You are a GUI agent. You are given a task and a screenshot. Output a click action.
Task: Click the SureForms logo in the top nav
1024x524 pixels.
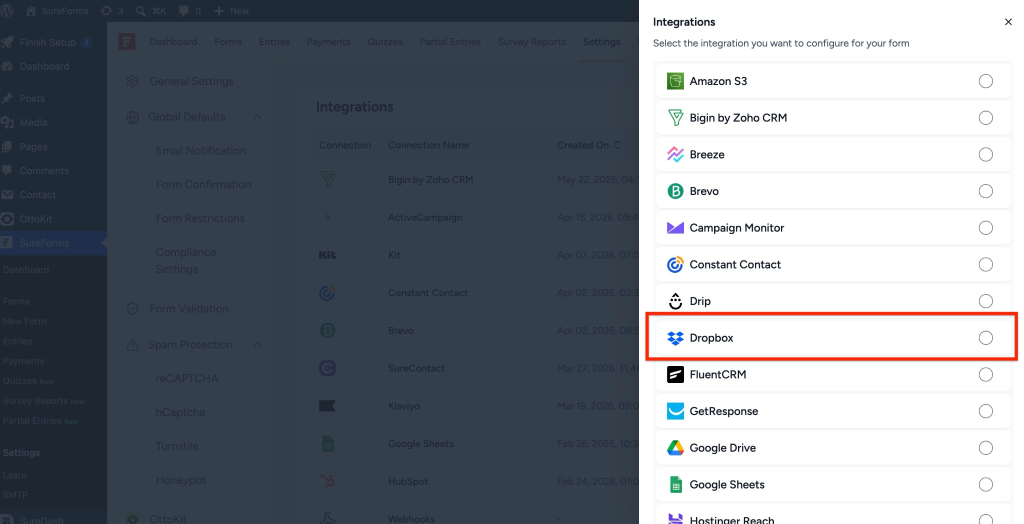click(127, 42)
